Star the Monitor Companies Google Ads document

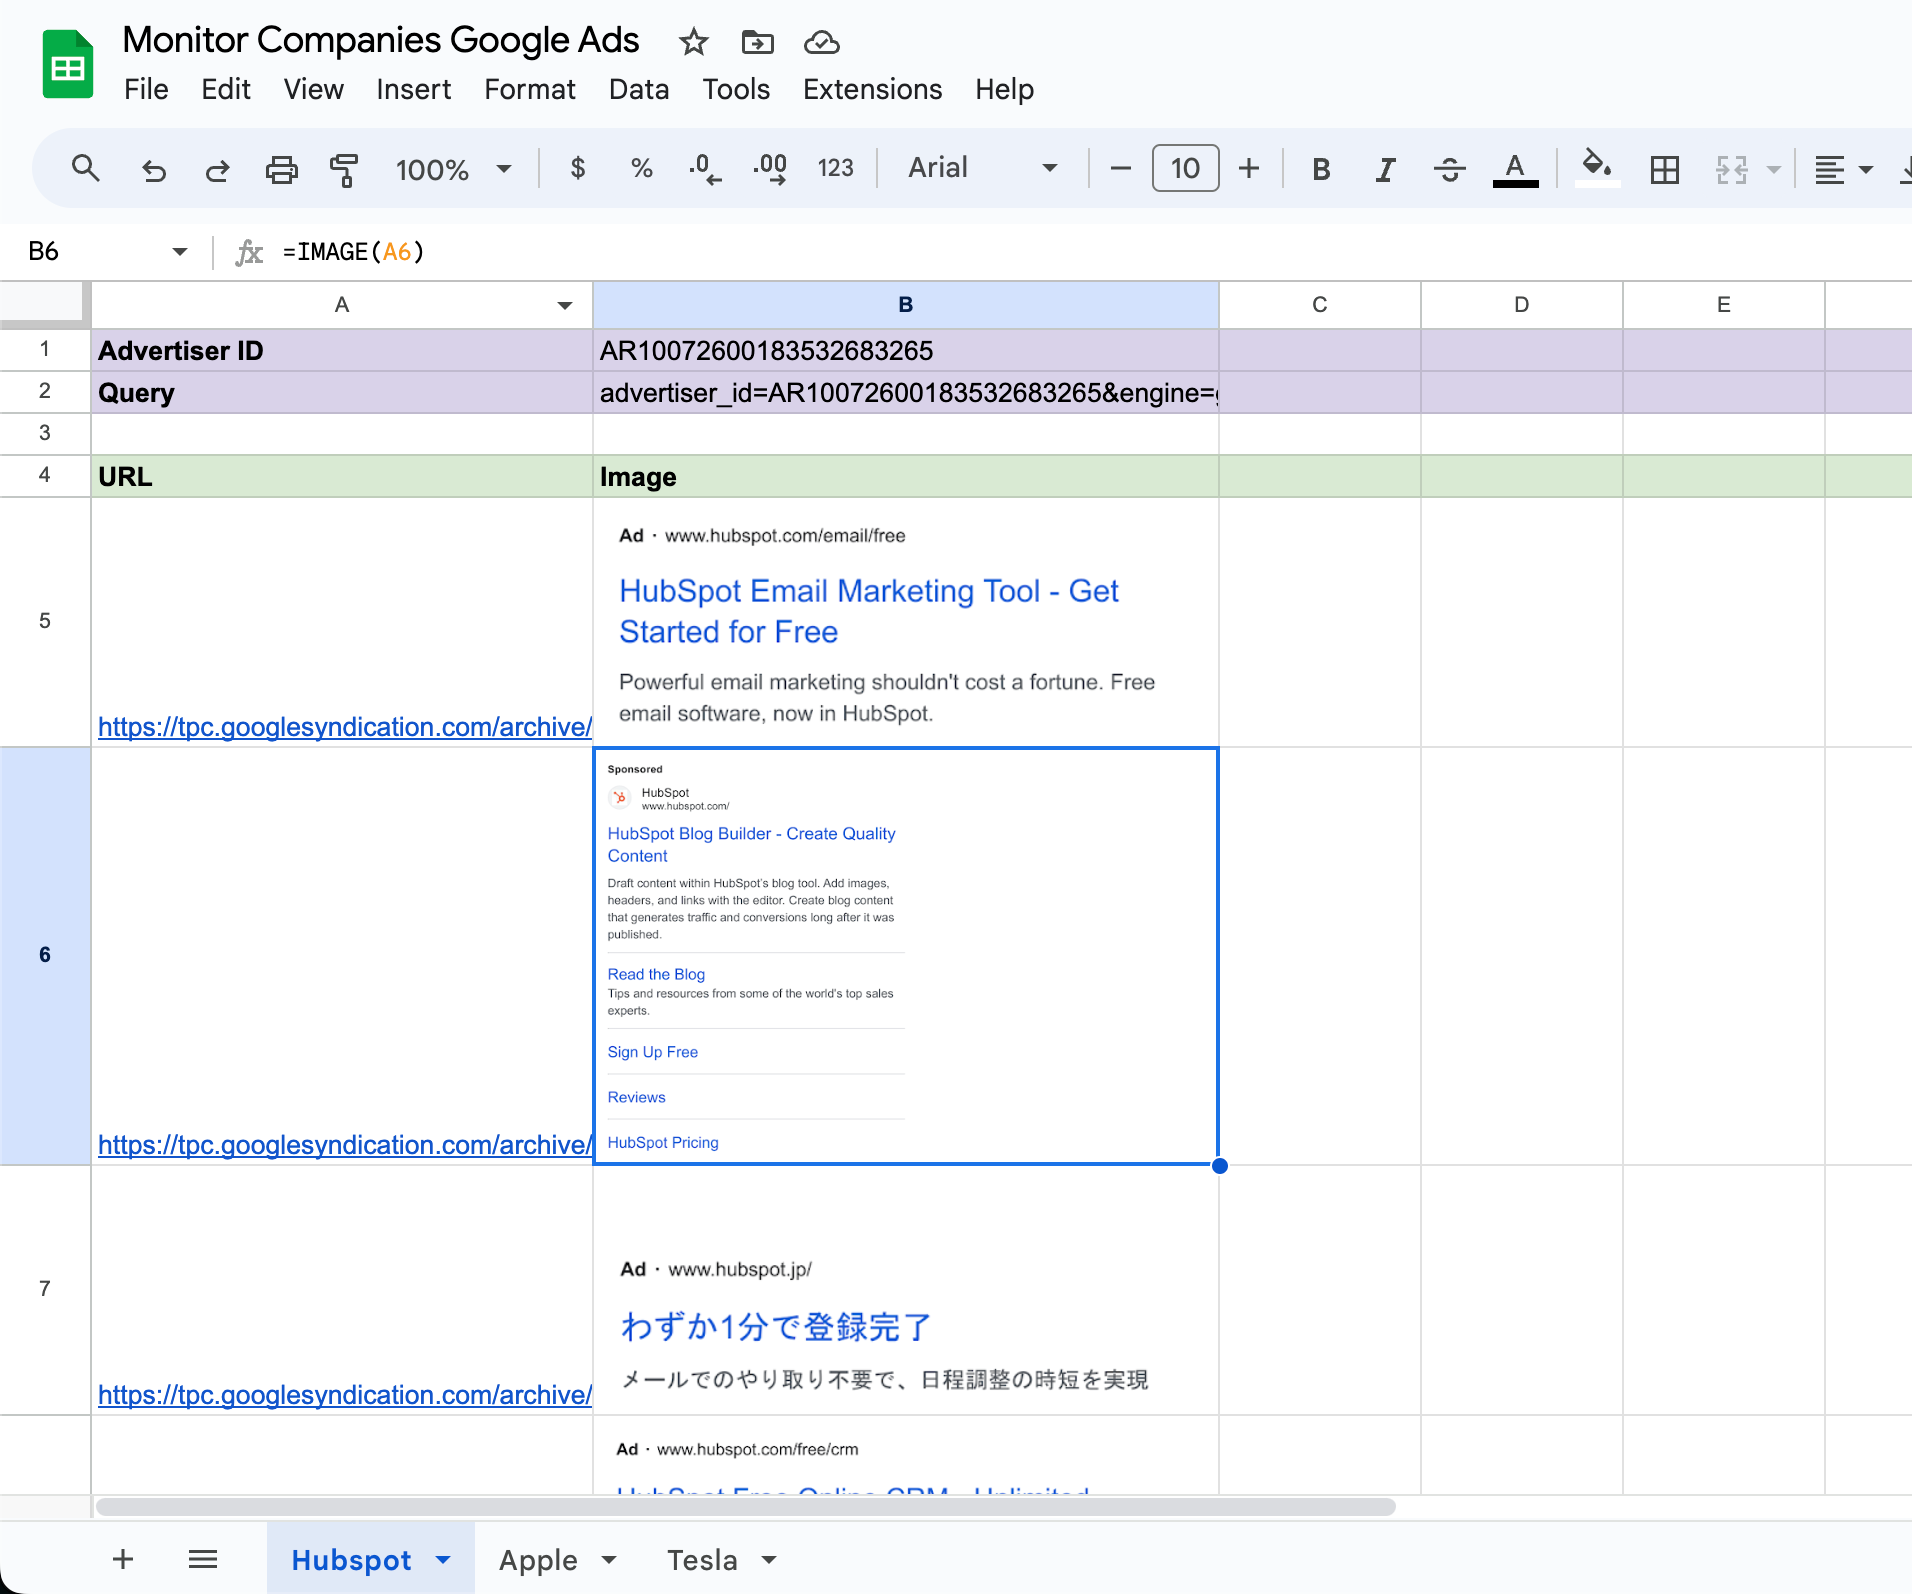tap(693, 42)
